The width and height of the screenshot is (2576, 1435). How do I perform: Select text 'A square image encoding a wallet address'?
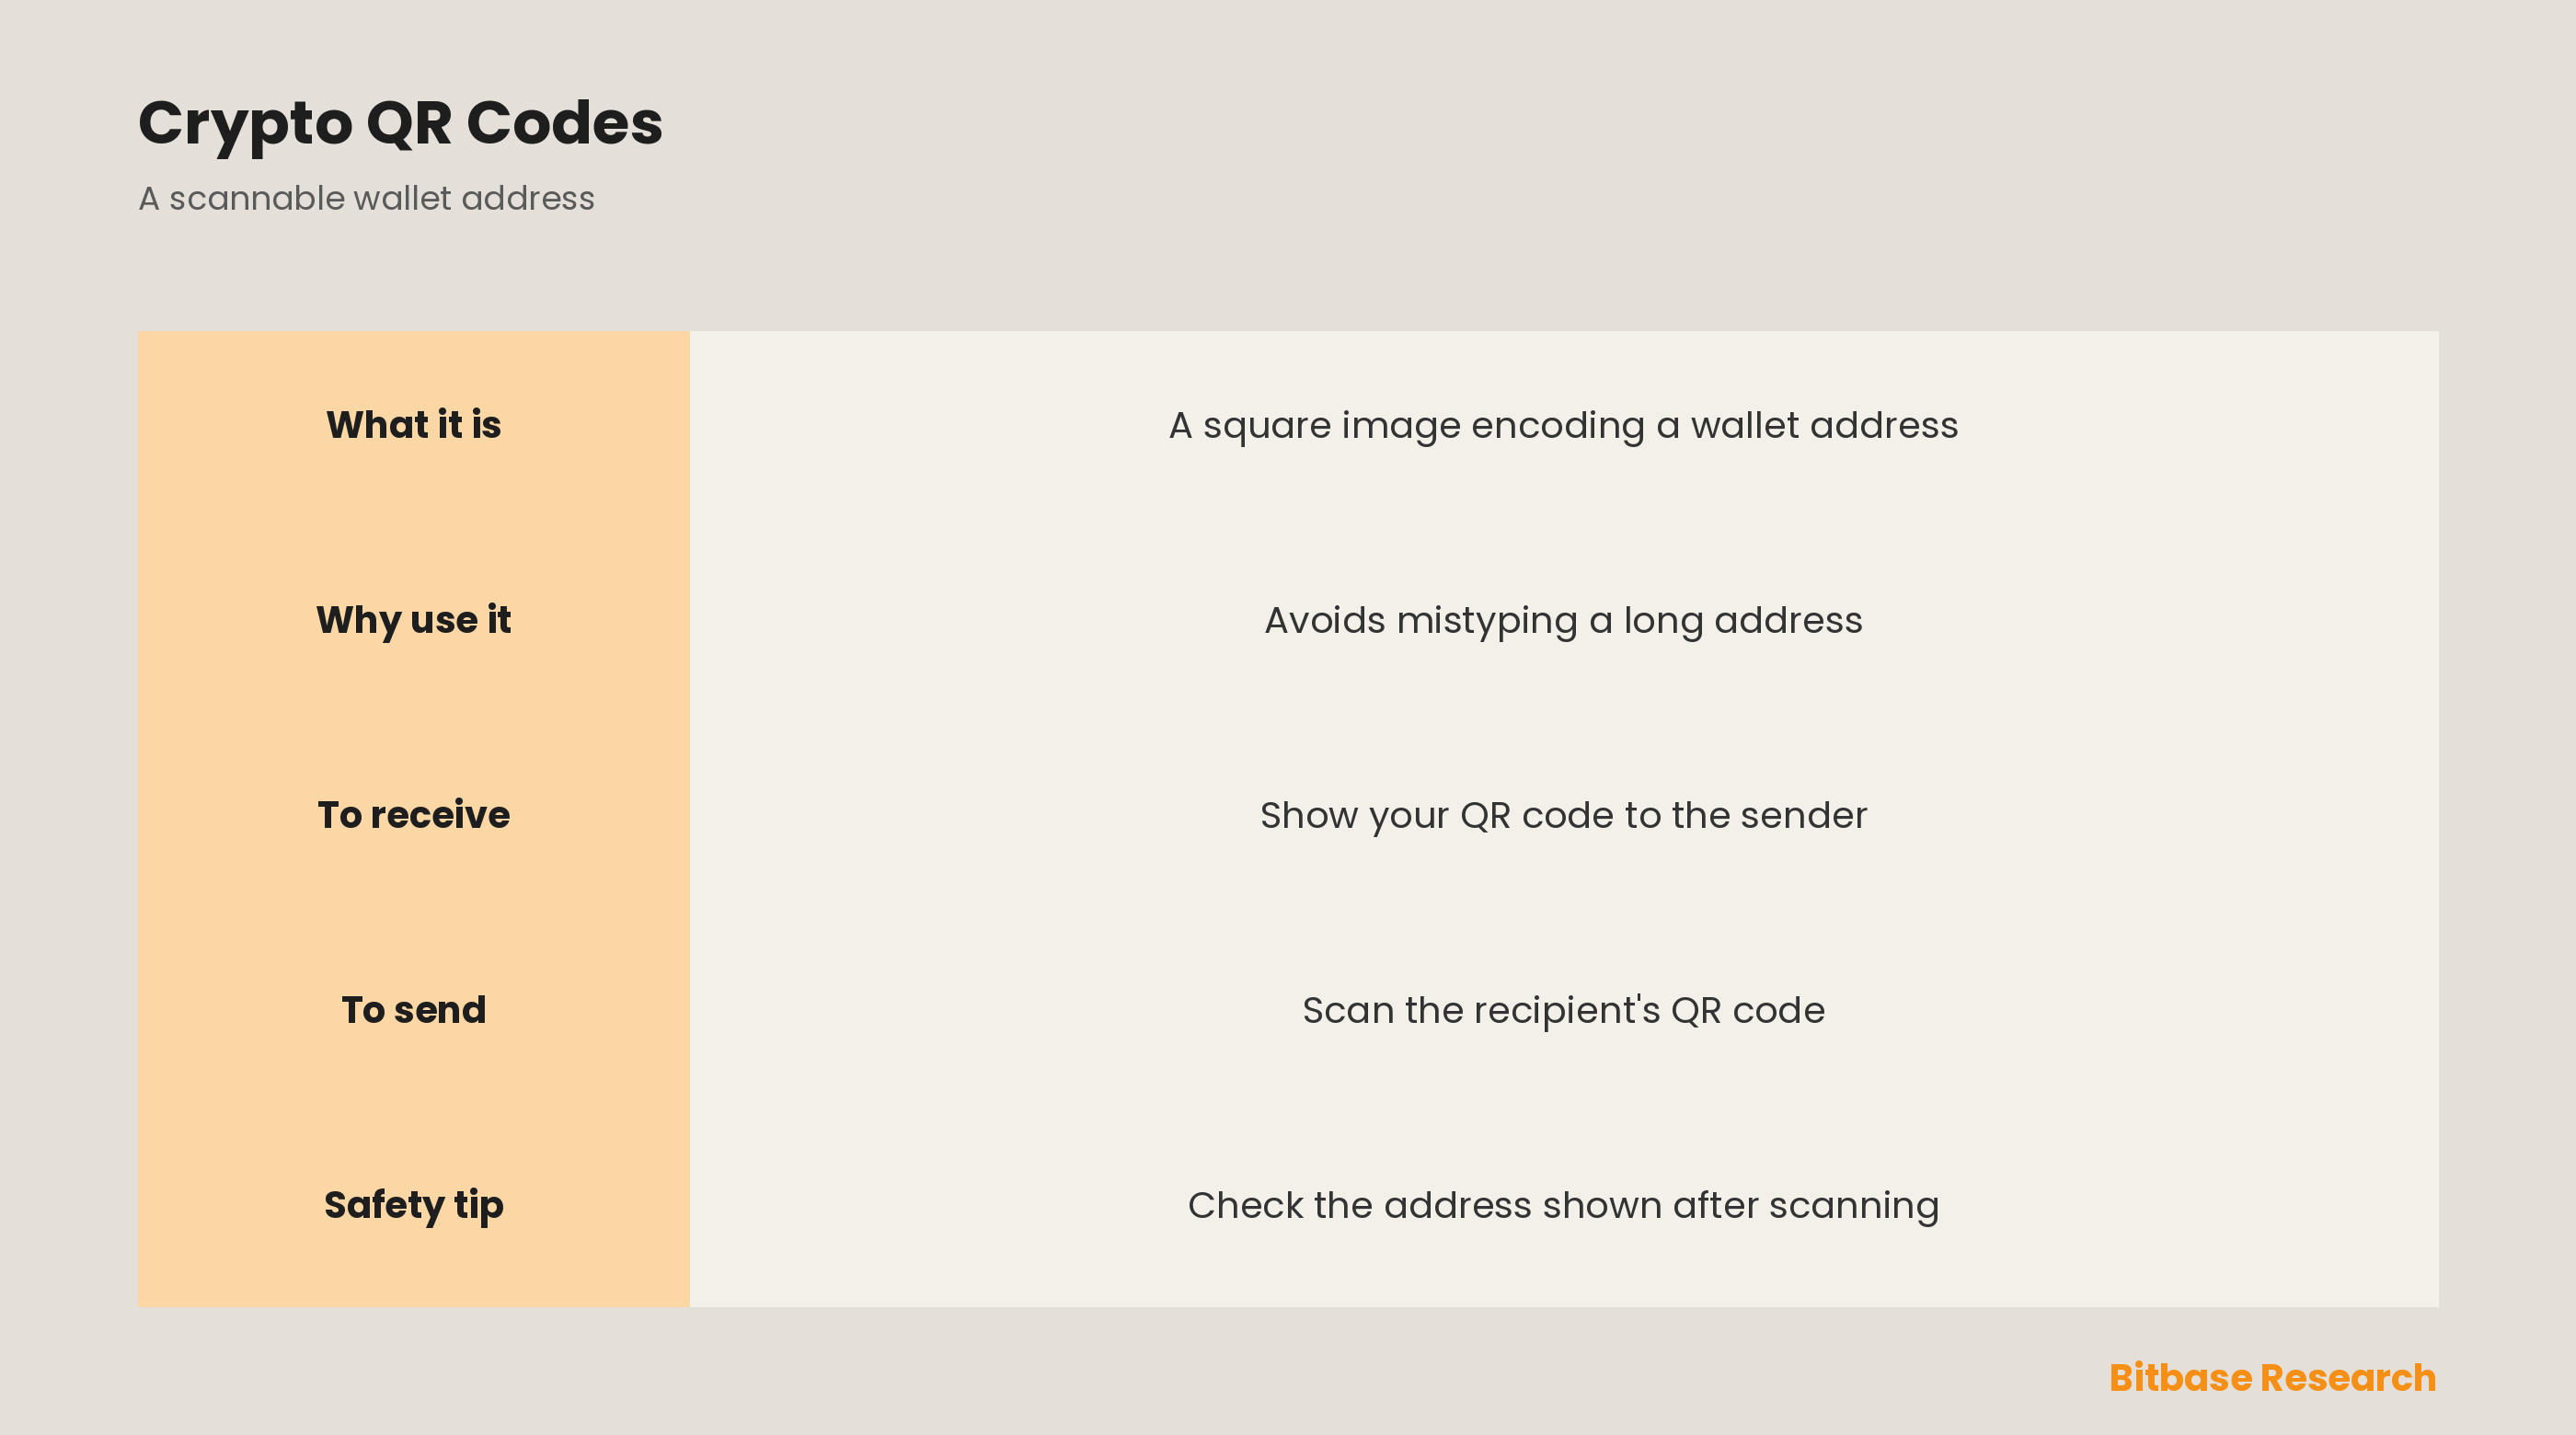1563,425
